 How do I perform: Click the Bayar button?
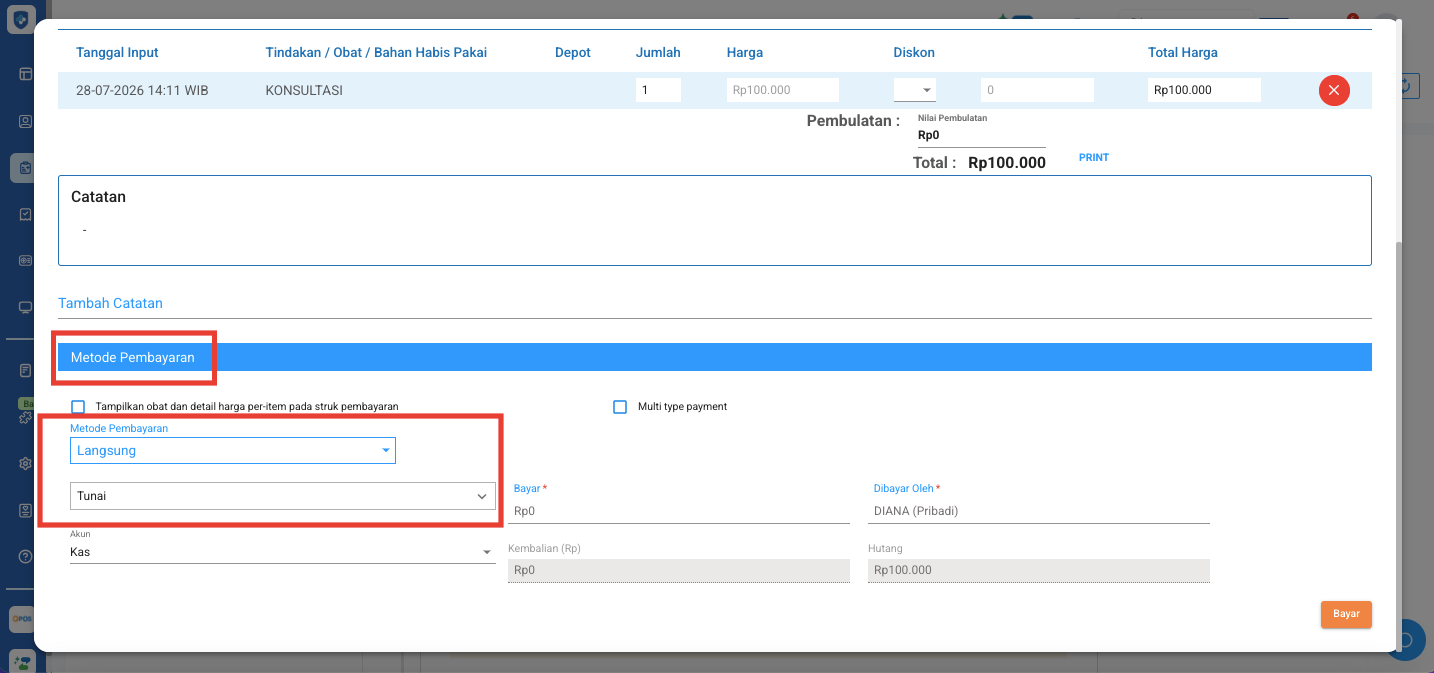[x=1346, y=614]
